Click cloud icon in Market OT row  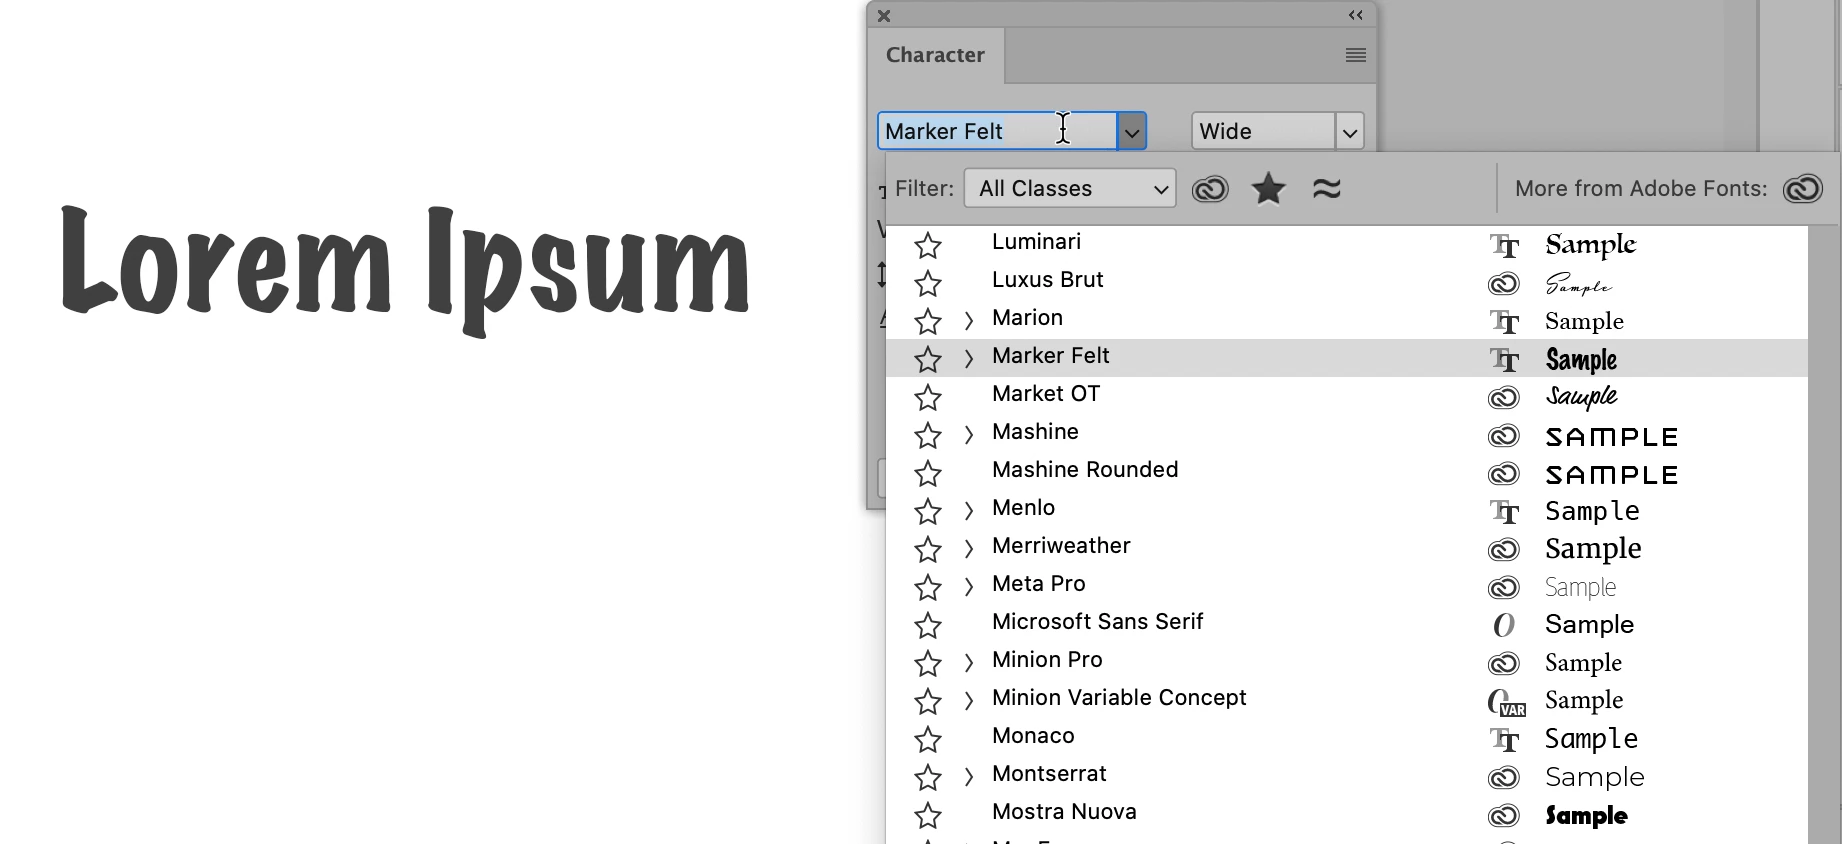click(1504, 398)
